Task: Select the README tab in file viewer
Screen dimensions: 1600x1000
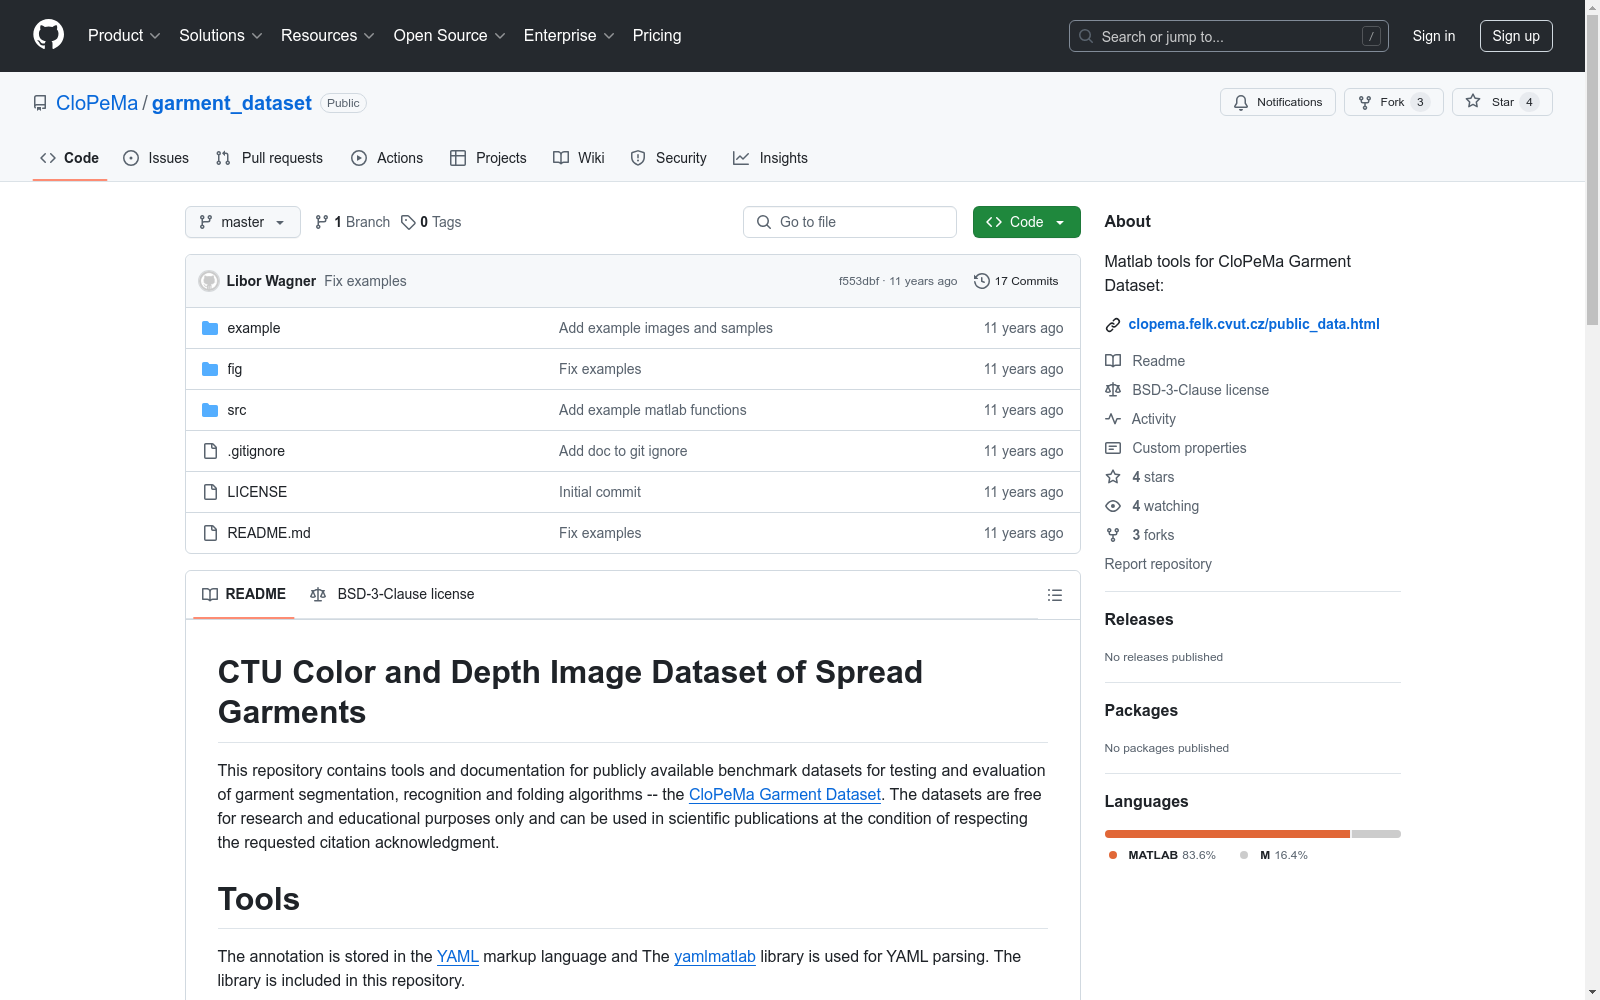Action: coord(244,594)
